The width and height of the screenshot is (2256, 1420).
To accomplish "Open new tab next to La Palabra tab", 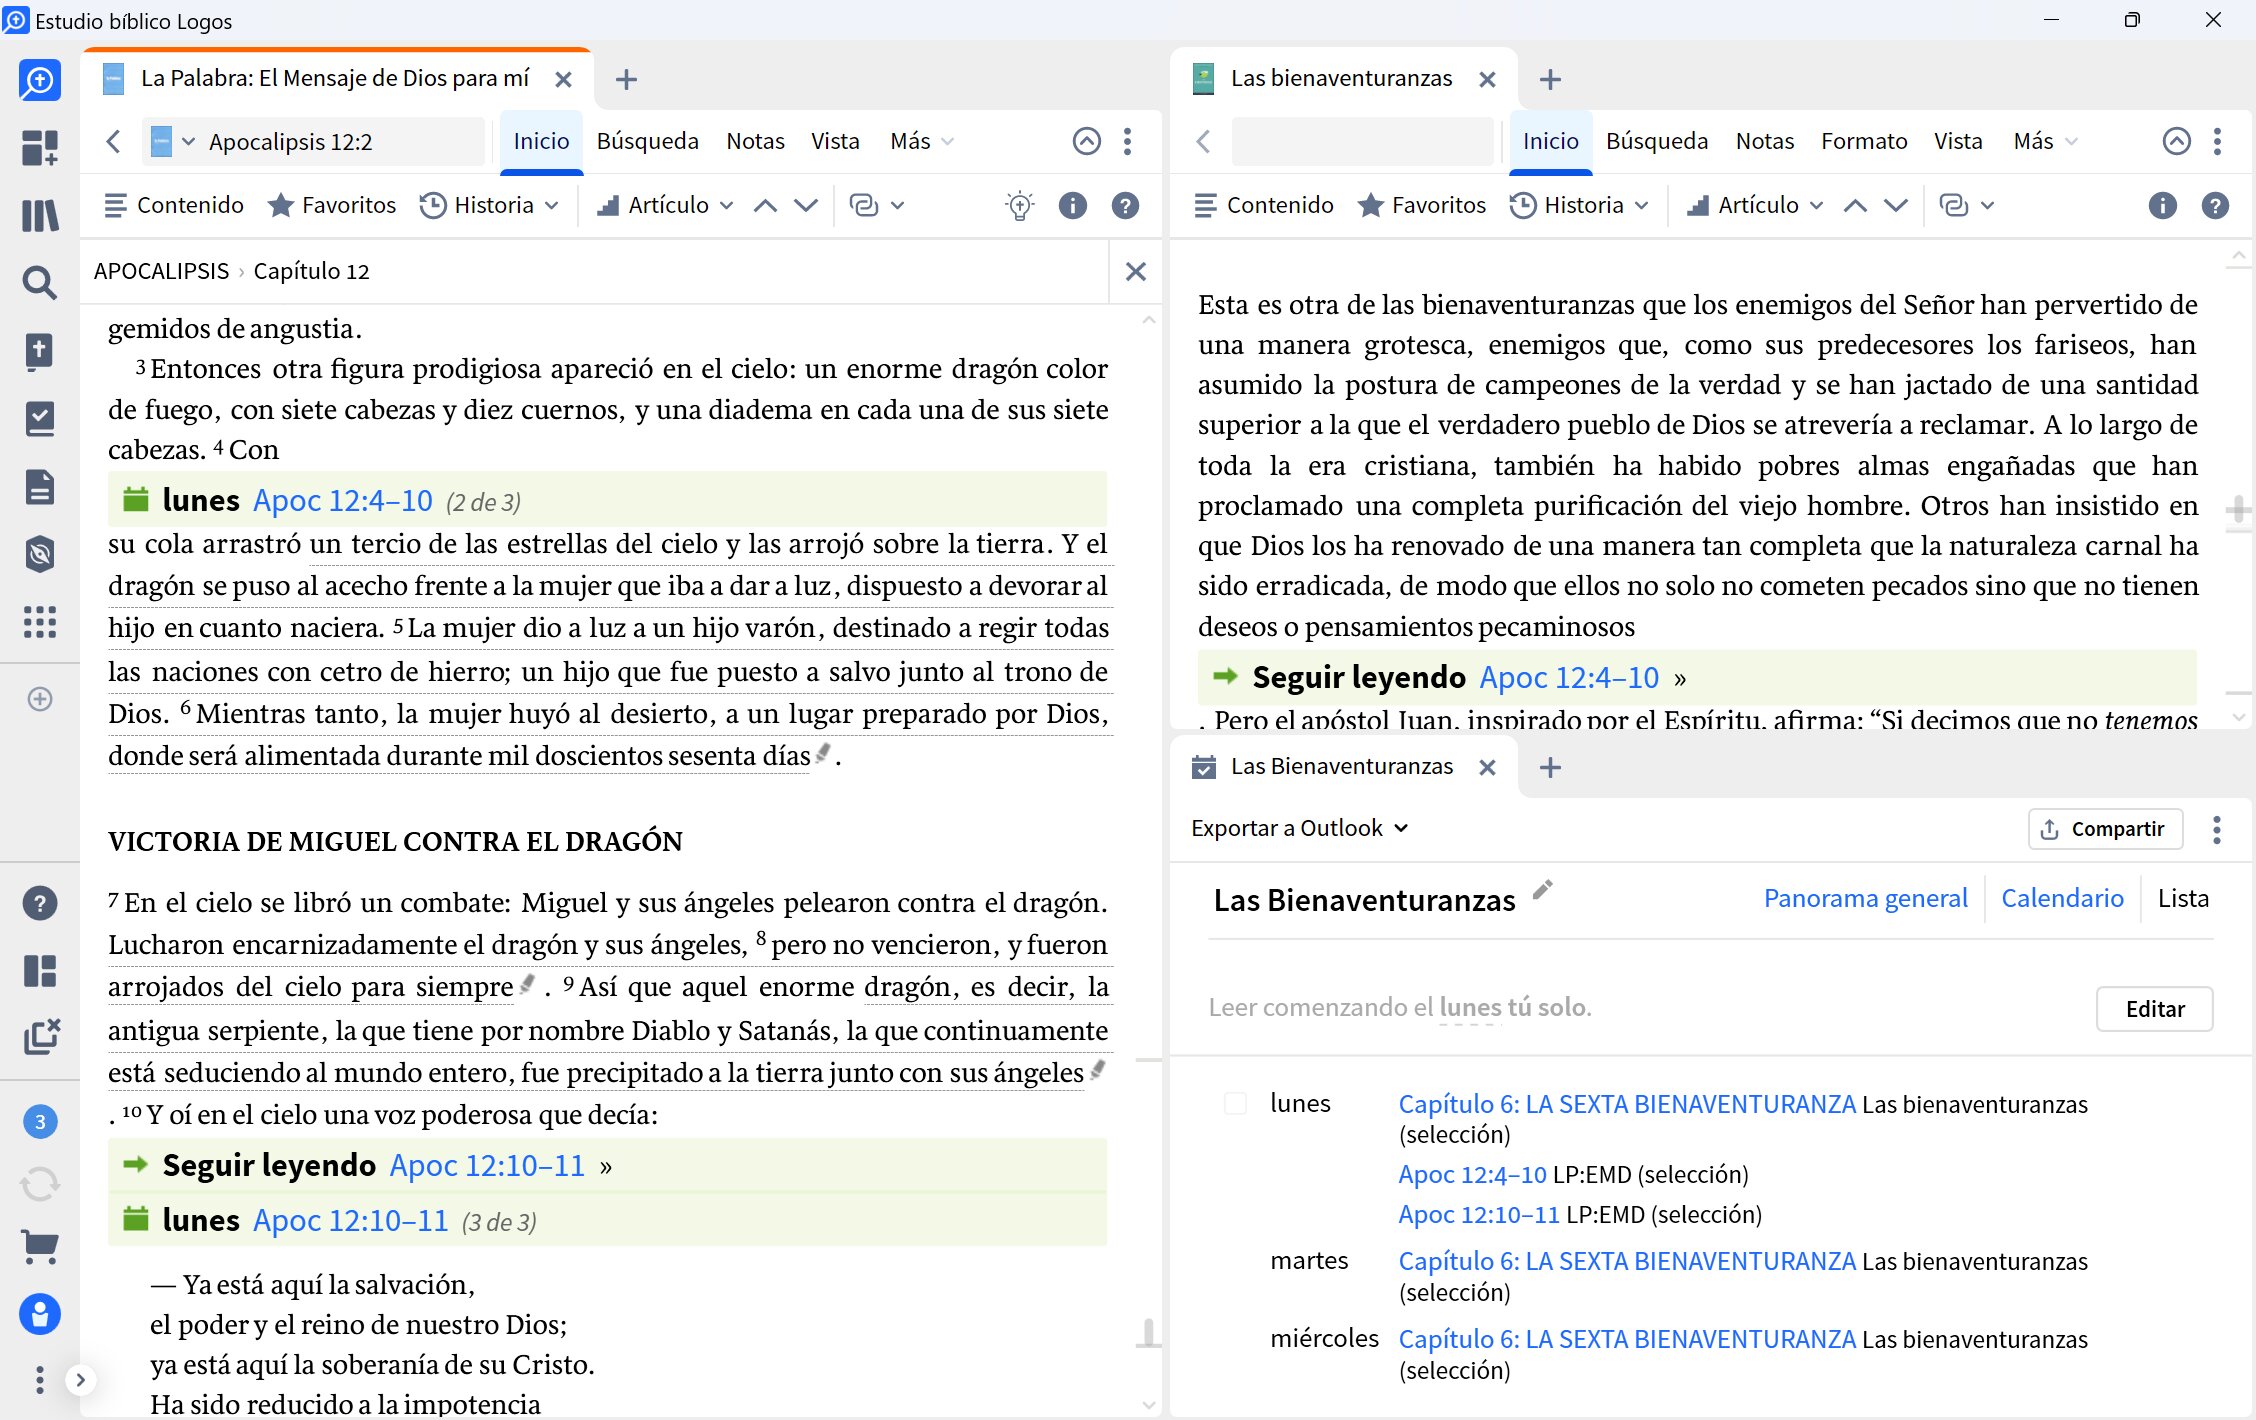I will point(626,79).
